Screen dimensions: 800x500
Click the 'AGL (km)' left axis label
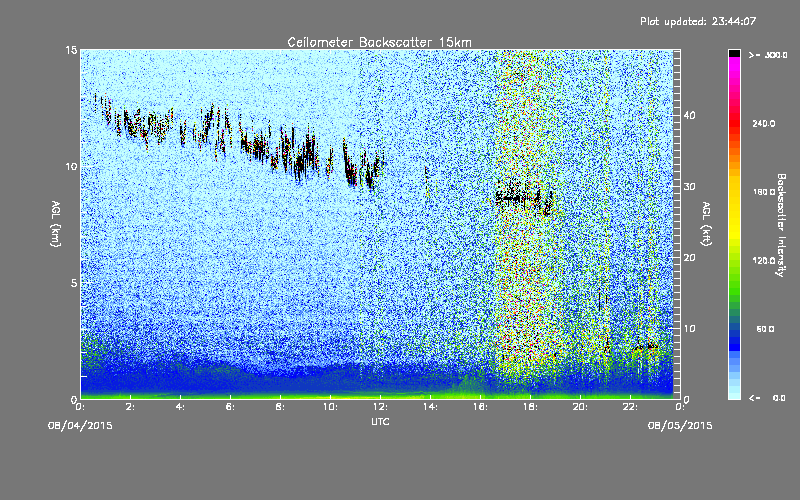[x=56, y=224]
